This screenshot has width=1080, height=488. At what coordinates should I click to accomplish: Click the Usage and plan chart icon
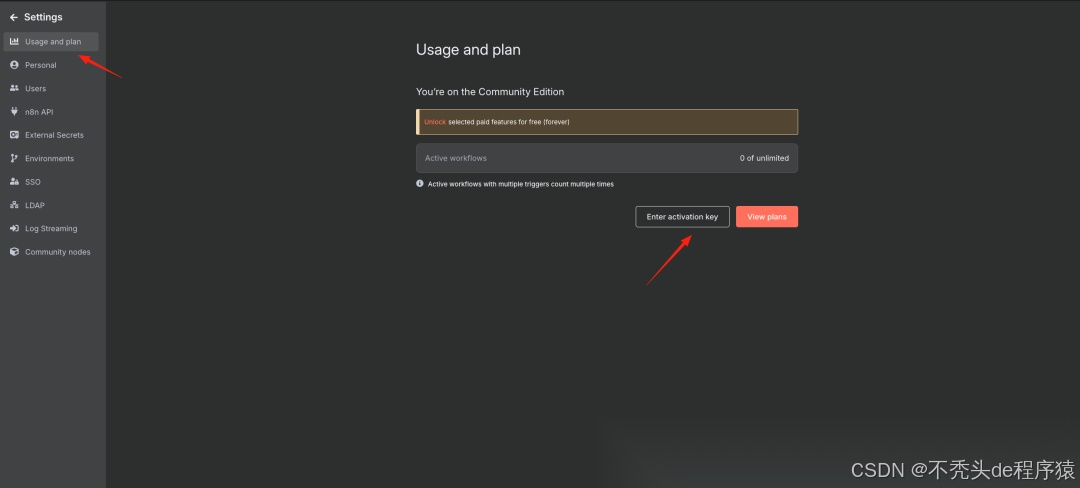(14, 42)
